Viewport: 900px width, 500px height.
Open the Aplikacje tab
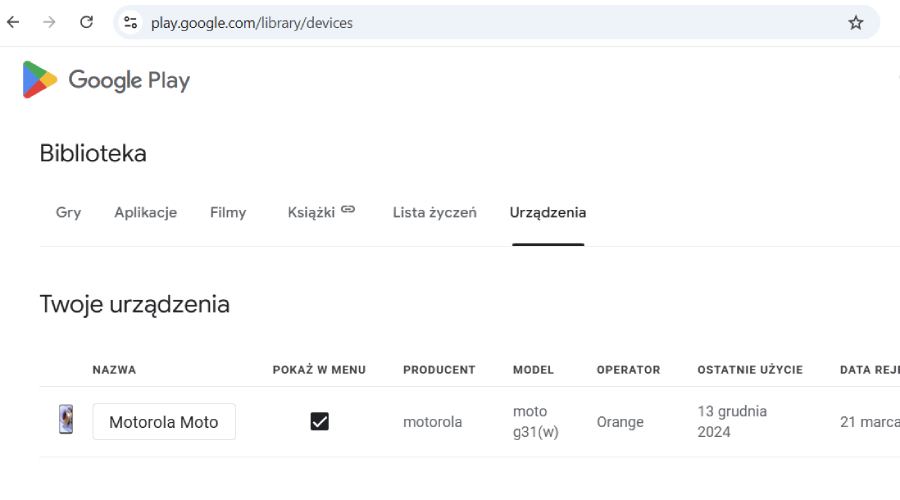[145, 212]
